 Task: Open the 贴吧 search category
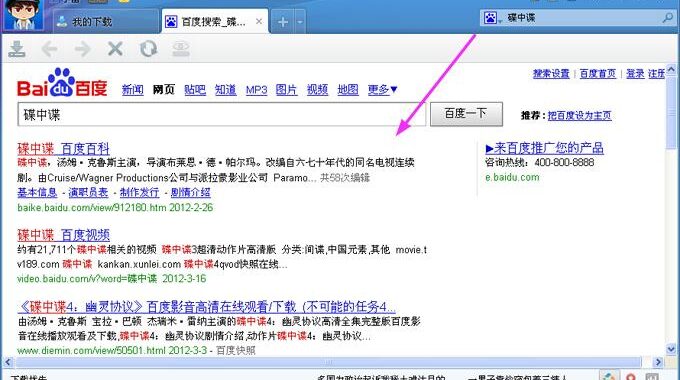(x=195, y=90)
